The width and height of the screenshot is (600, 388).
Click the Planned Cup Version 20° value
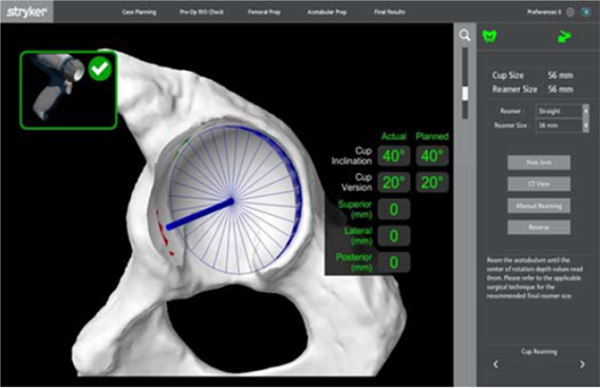pyautogui.click(x=432, y=183)
